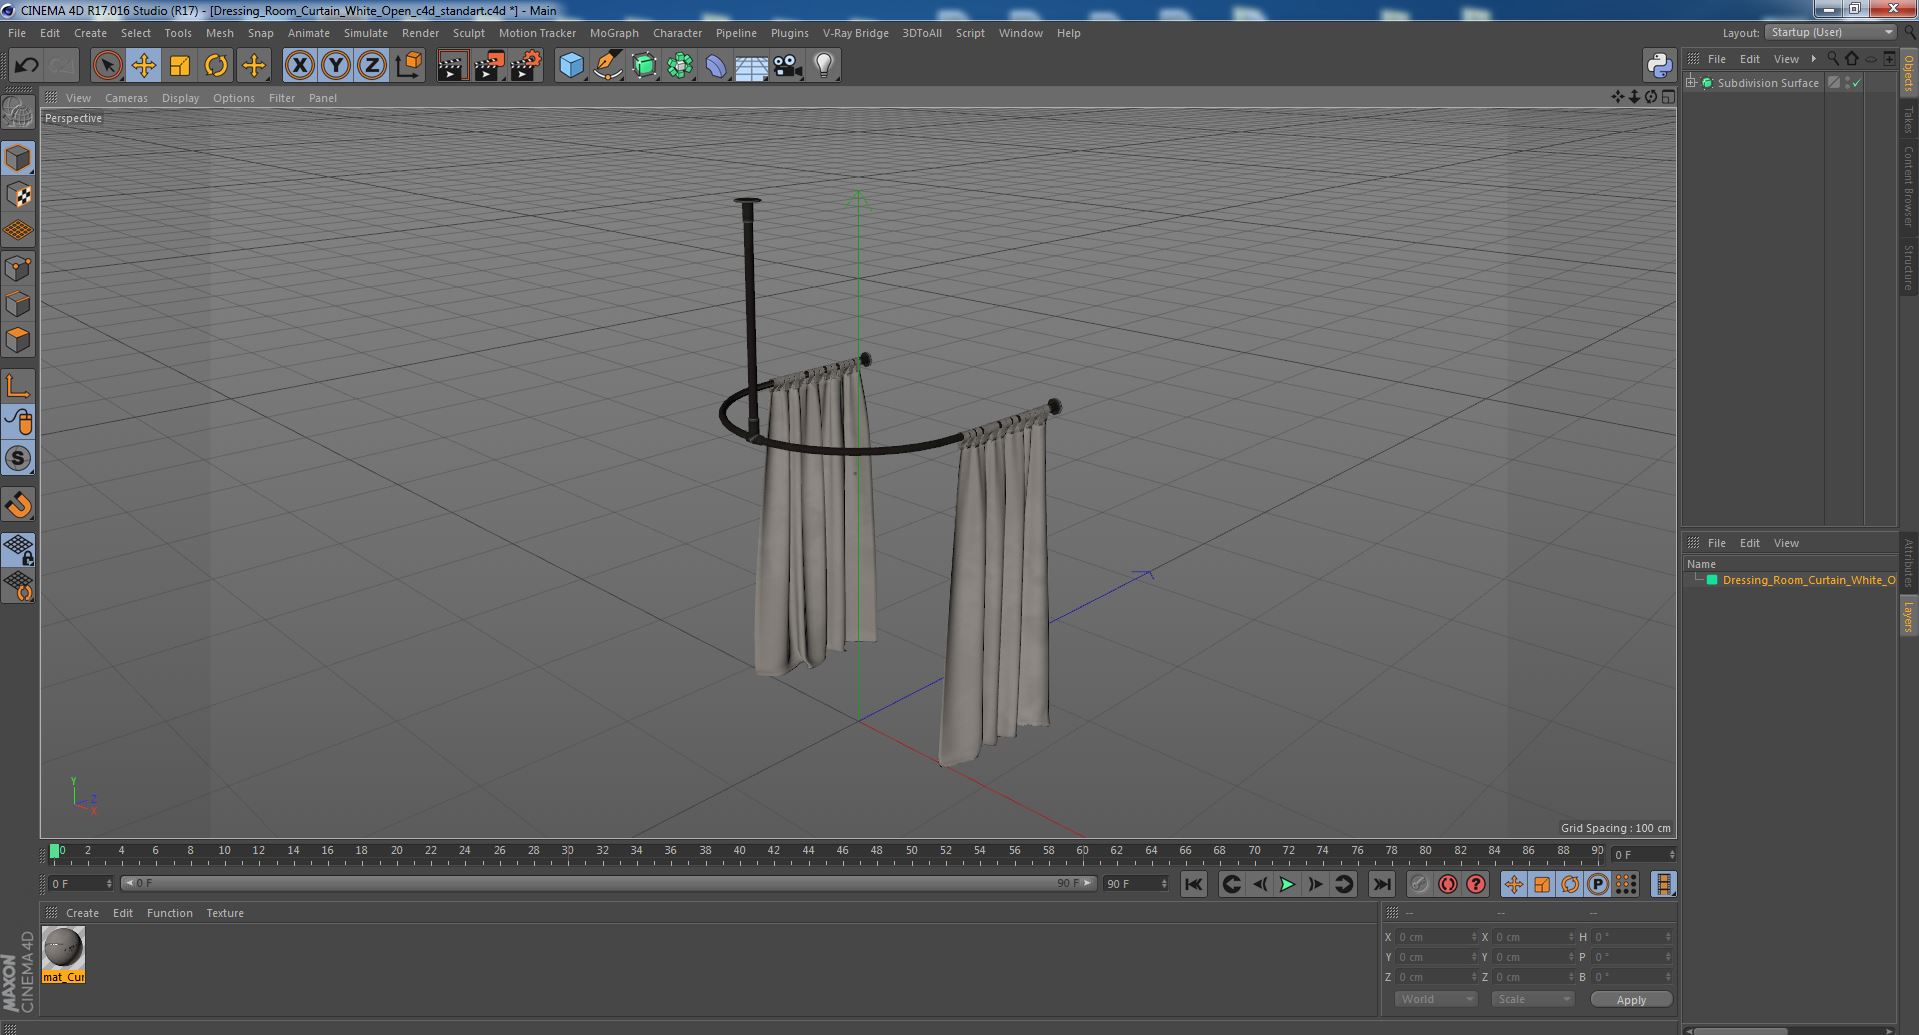Click the object manager search icon
1919x1035 pixels.
[1832, 59]
